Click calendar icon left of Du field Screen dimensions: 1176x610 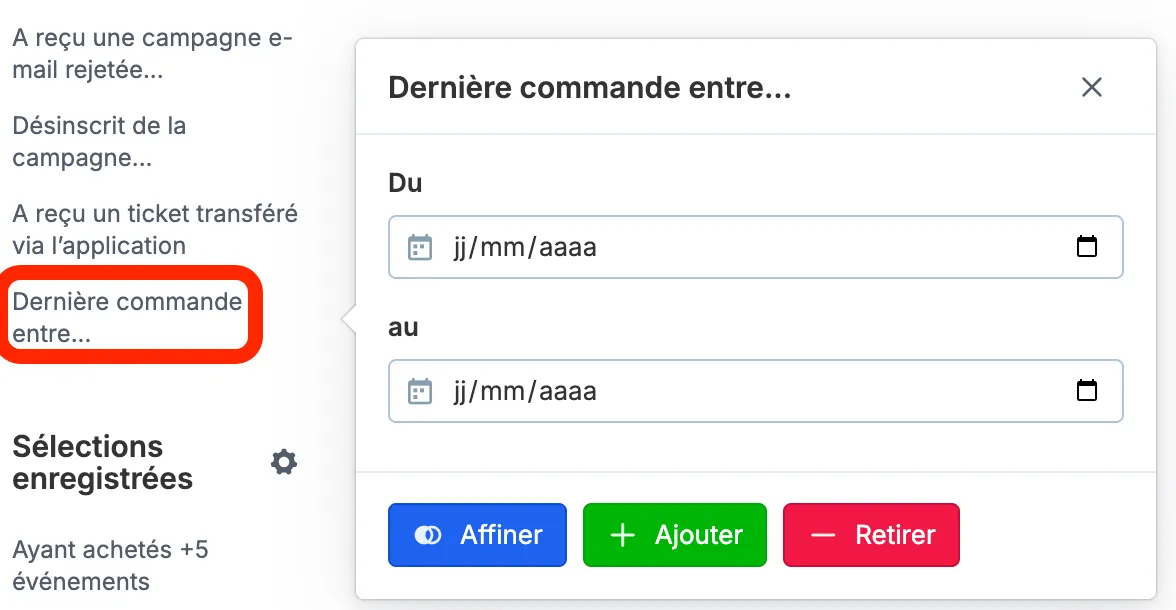pyautogui.click(x=420, y=247)
